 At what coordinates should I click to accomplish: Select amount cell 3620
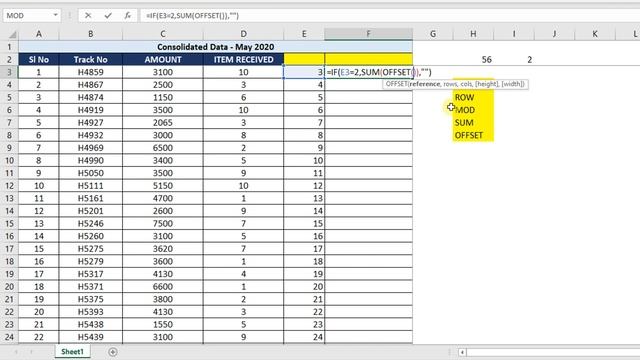tap(162, 249)
